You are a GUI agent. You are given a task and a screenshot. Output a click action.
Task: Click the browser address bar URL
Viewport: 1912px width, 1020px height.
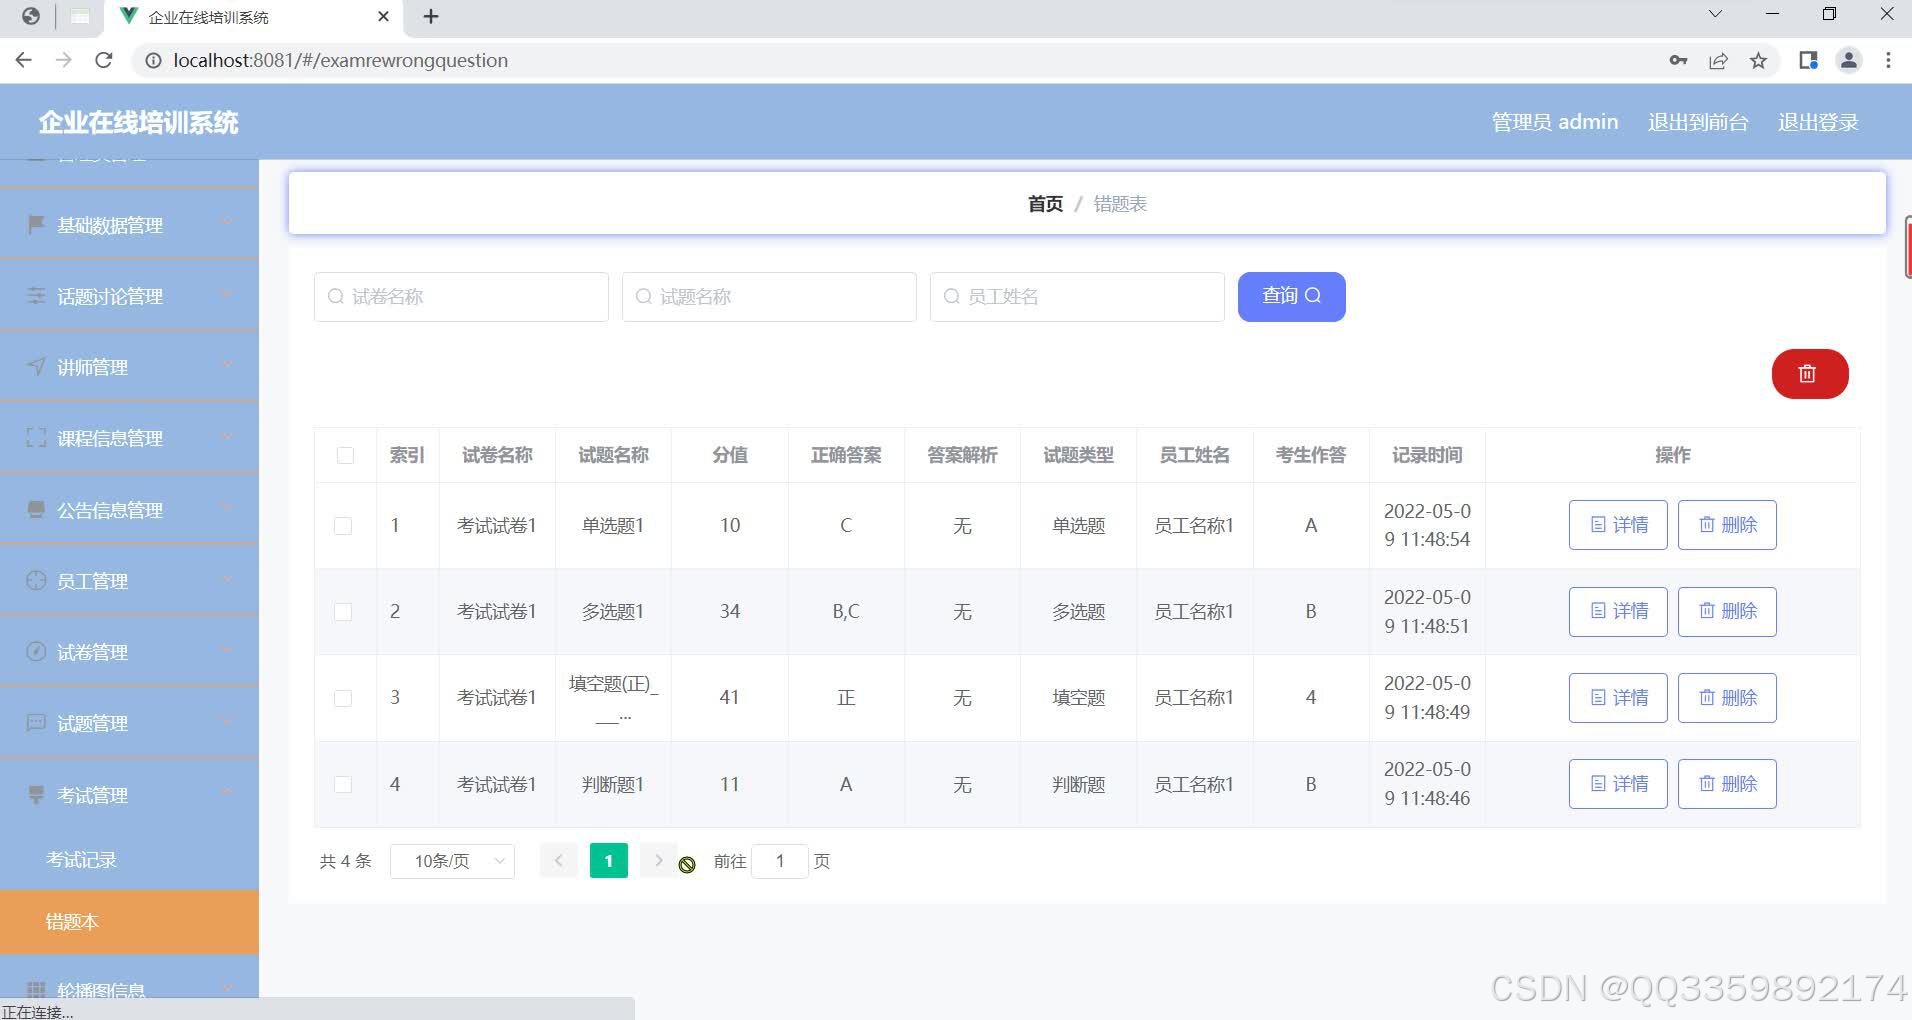[x=340, y=61]
